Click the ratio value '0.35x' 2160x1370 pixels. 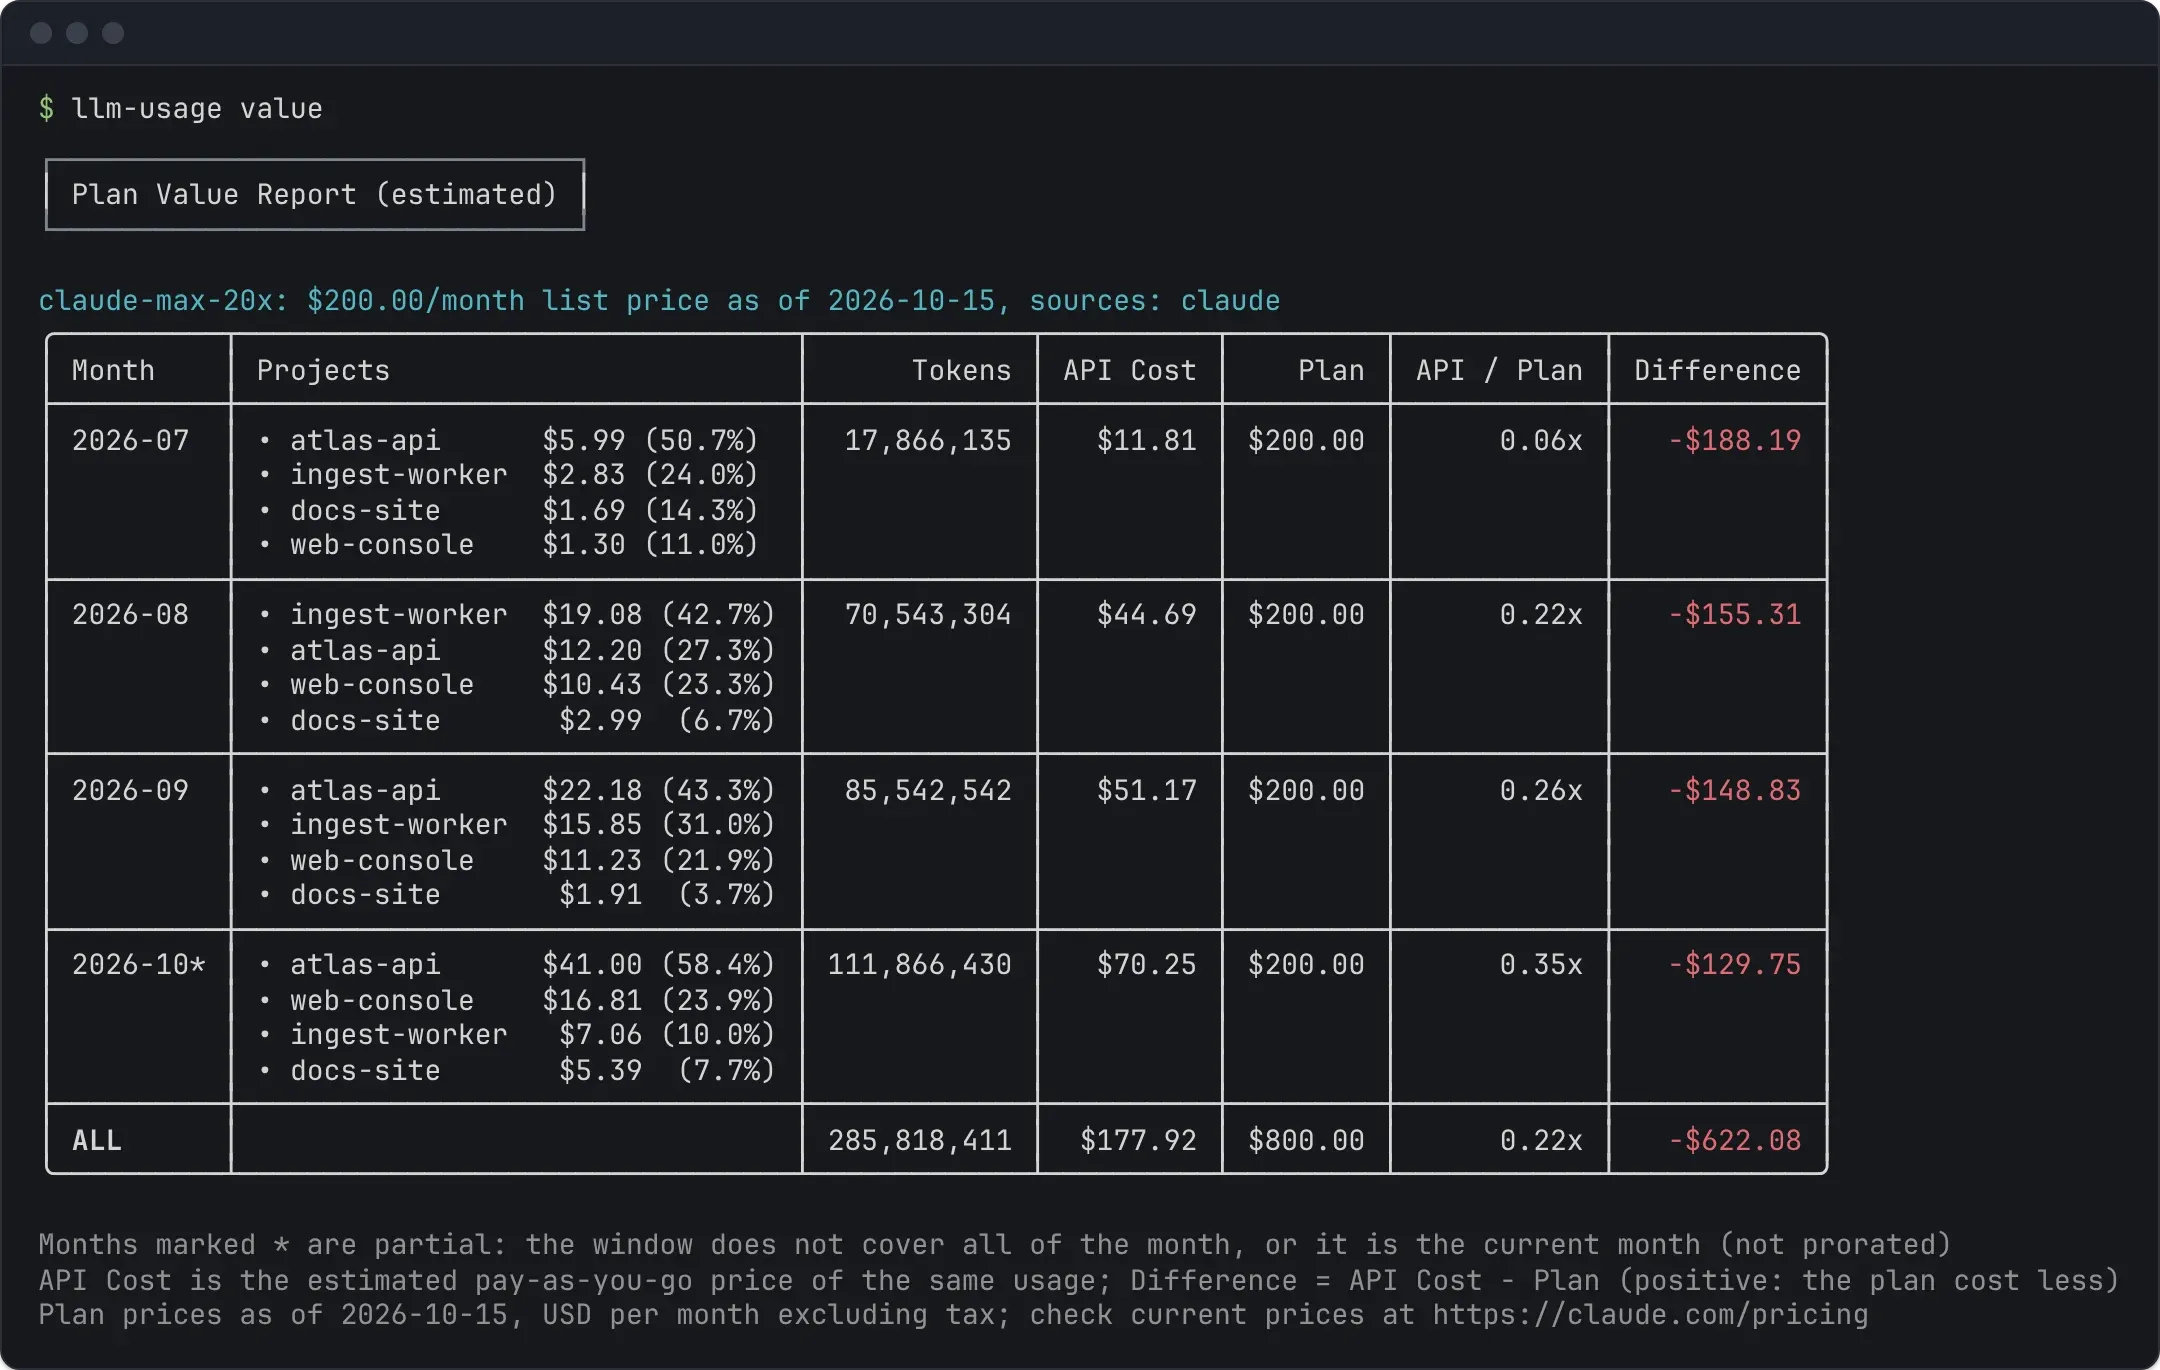[1541, 964]
